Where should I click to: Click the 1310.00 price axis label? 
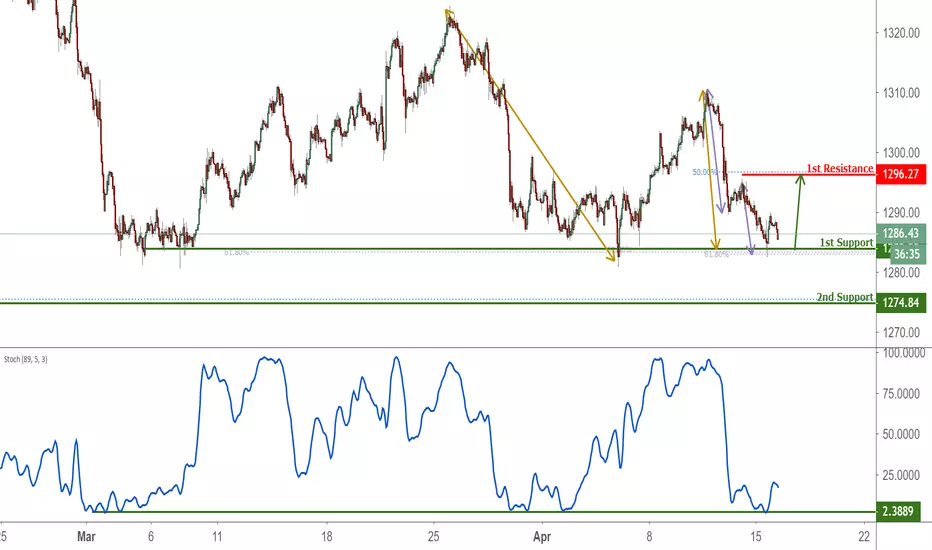tap(901, 93)
